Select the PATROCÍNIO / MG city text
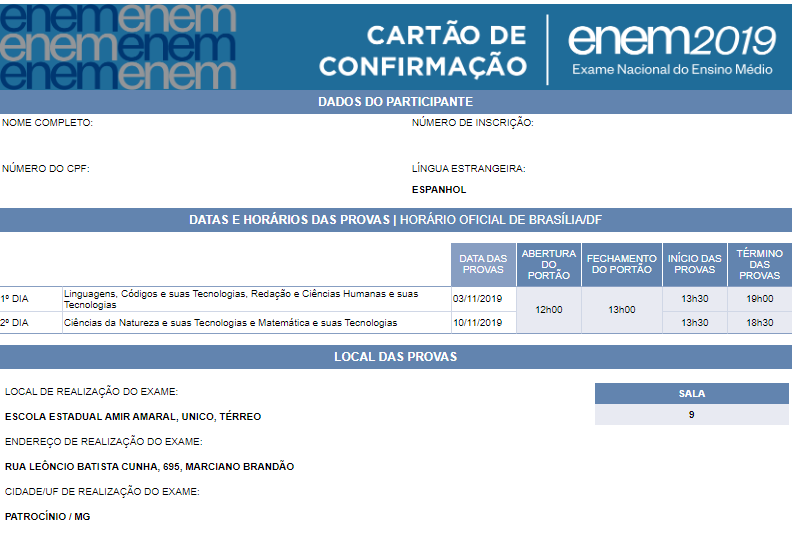The width and height of the screenshot is (804, 538). [x=47, y=516]
